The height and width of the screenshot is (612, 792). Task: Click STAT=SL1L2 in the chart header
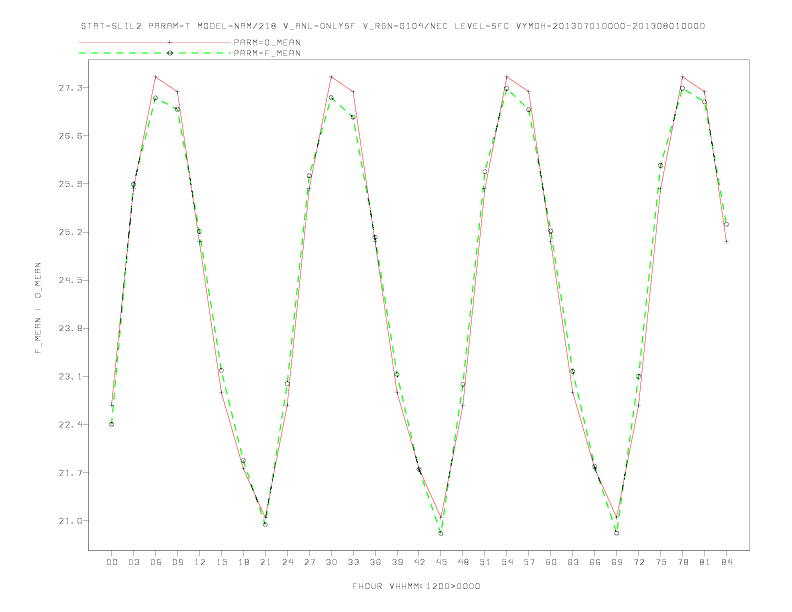[x=111, y=26]
